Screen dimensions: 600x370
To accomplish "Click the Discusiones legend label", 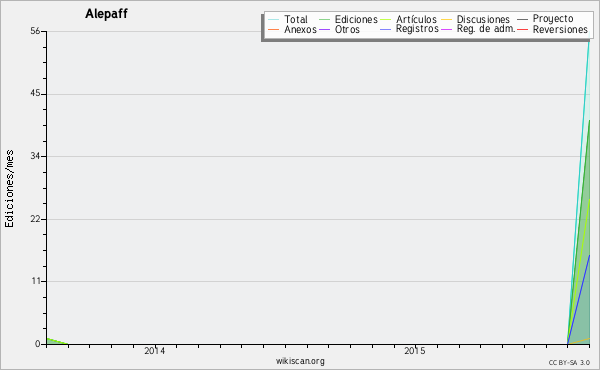I will point(483,19).
